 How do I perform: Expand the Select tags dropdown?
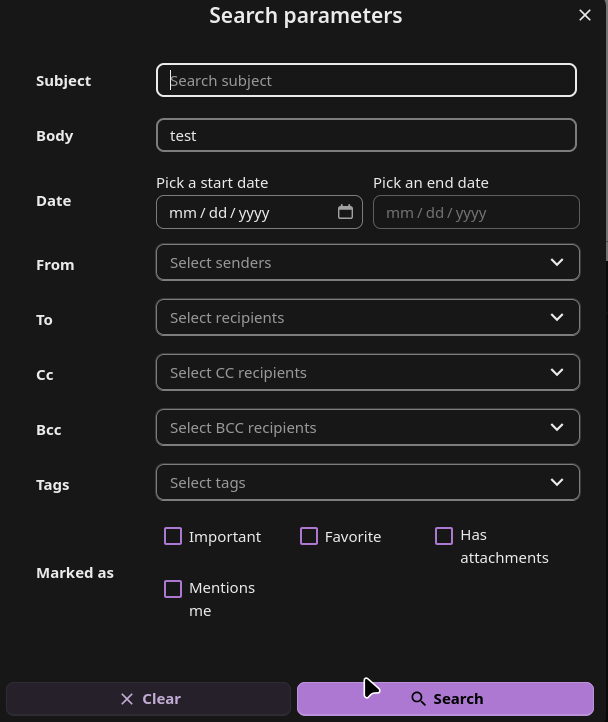(x=368, y=482)
